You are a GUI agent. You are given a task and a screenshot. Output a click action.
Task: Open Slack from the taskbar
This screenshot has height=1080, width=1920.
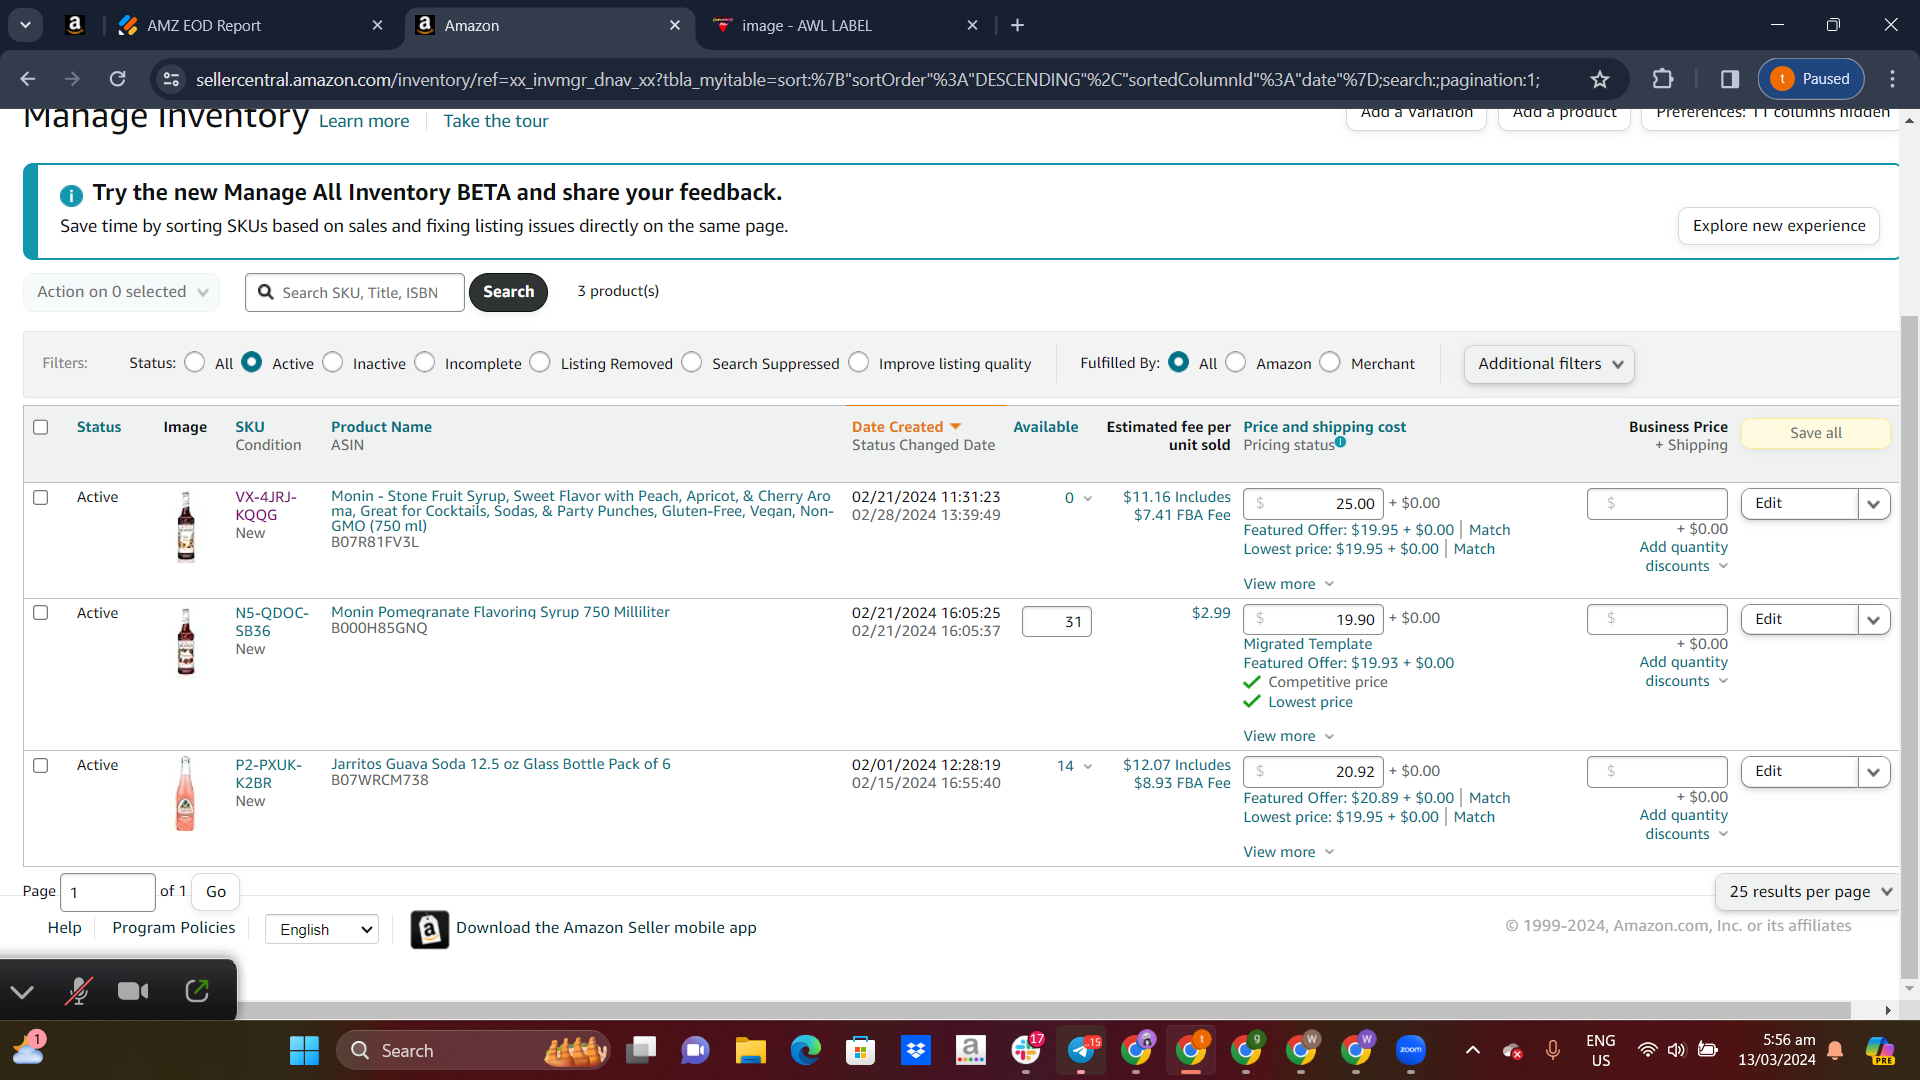[1026, 1051]
